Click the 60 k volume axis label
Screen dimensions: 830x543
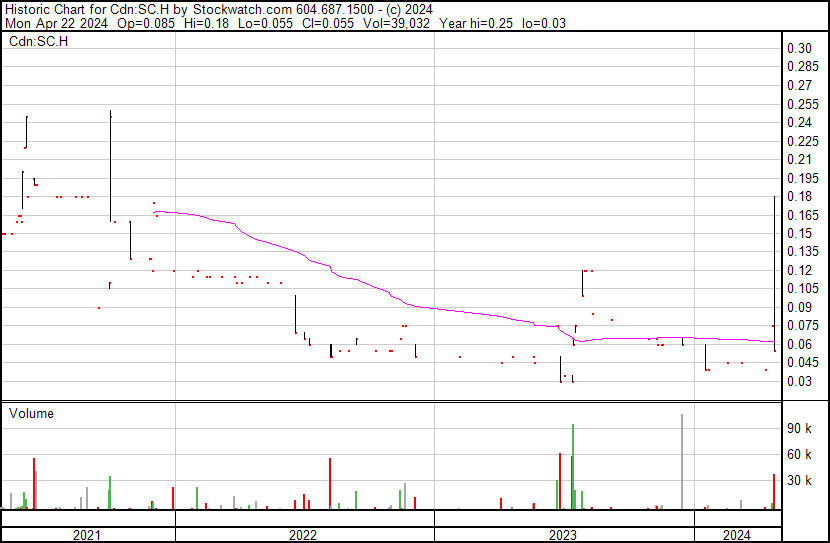point(799,454)
